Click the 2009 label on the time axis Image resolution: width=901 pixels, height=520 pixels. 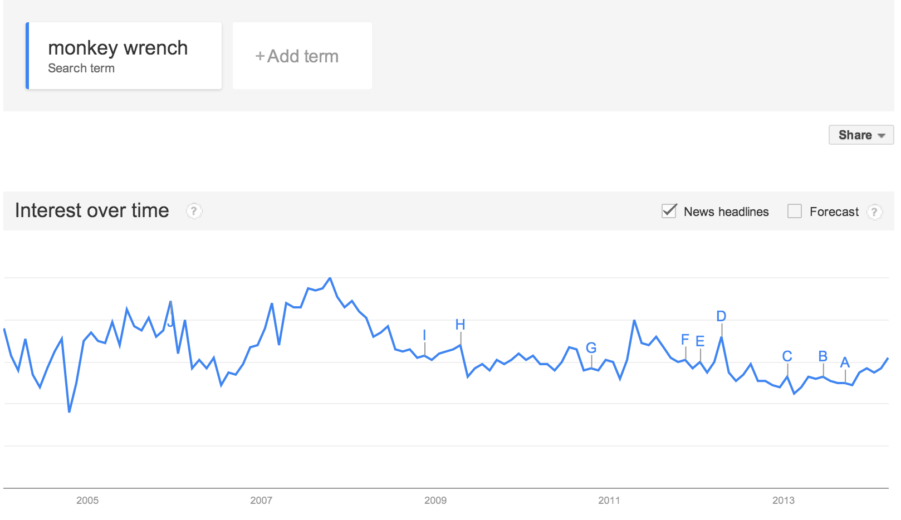click(x=435, y=500)
